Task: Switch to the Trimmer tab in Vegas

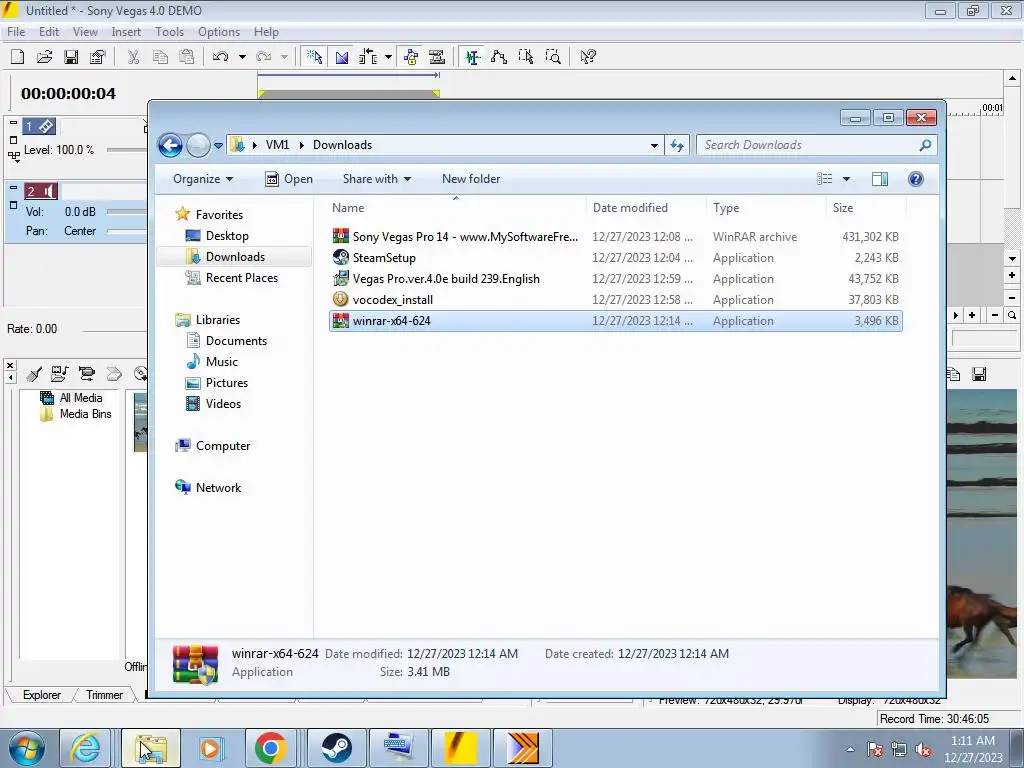Action: point(104,695)
